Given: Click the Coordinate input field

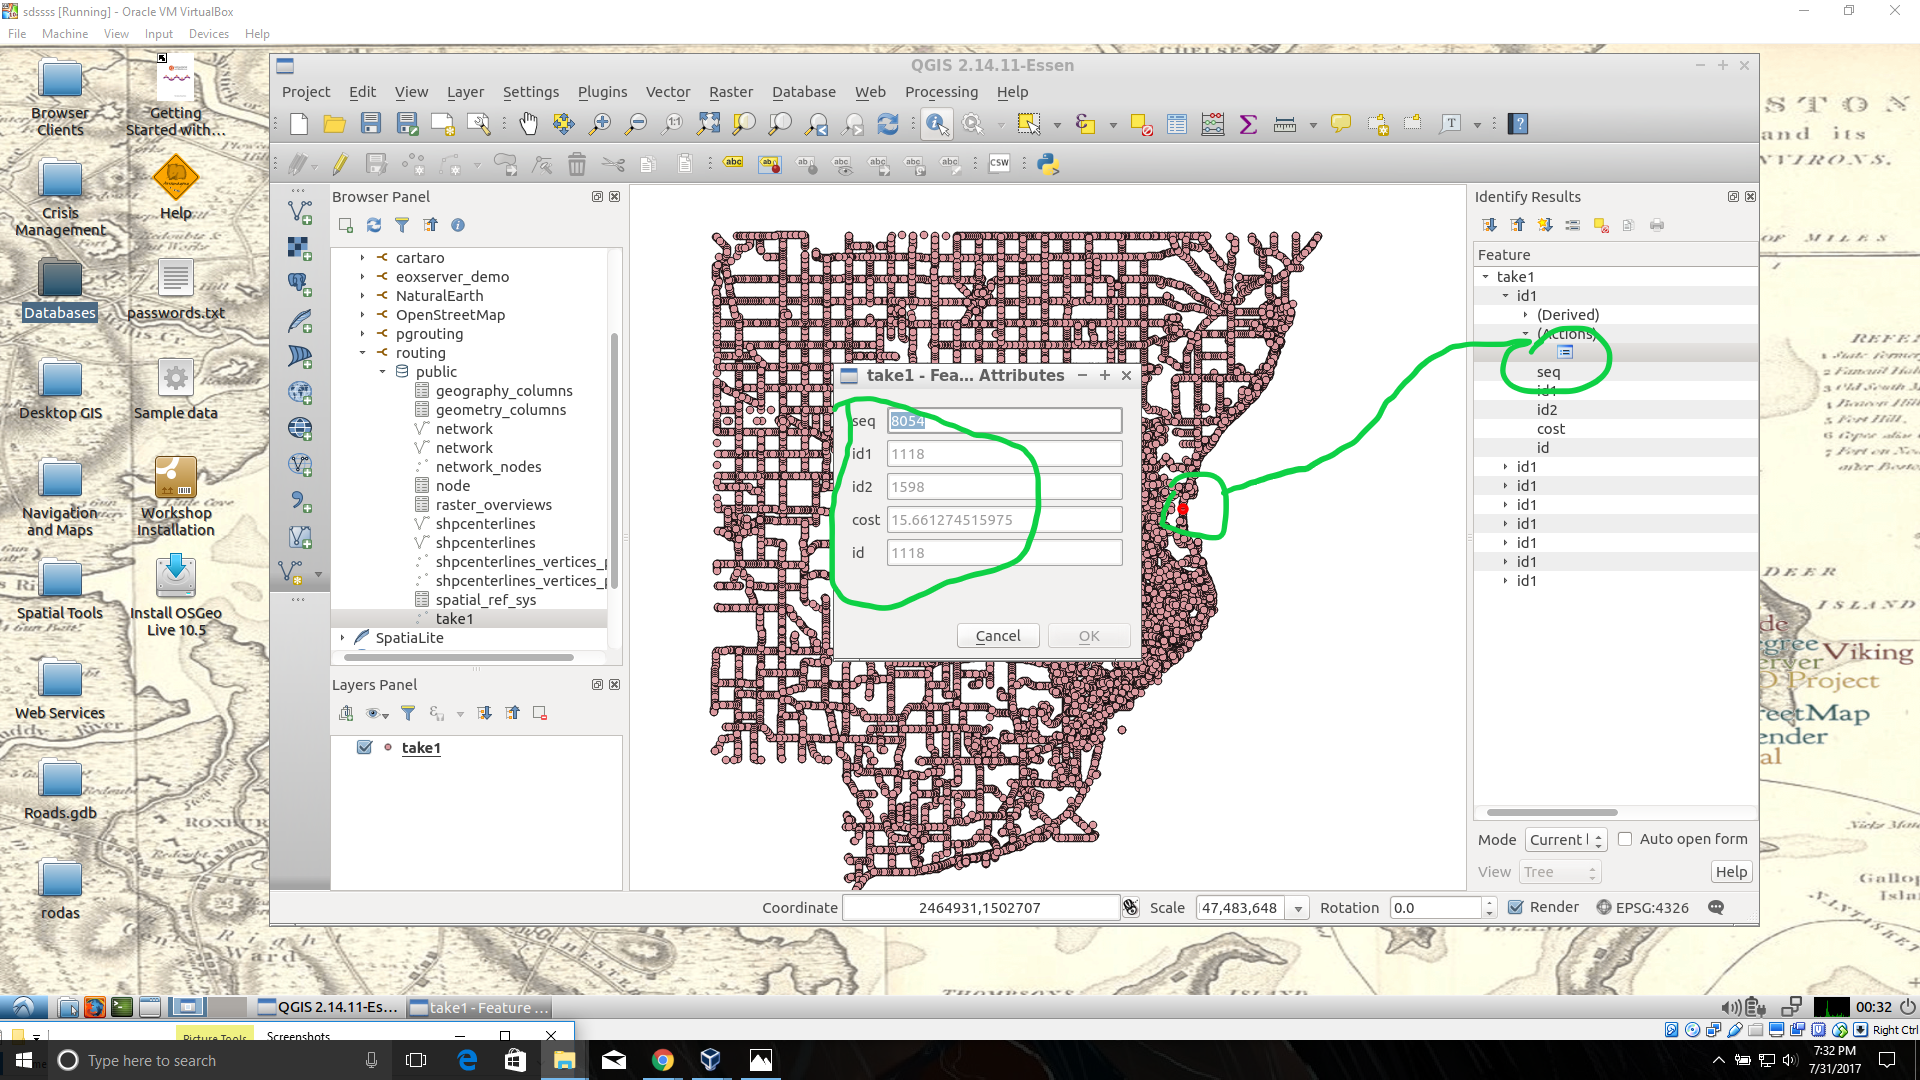Looking at the screenshot, I should (x=980, y=908).
